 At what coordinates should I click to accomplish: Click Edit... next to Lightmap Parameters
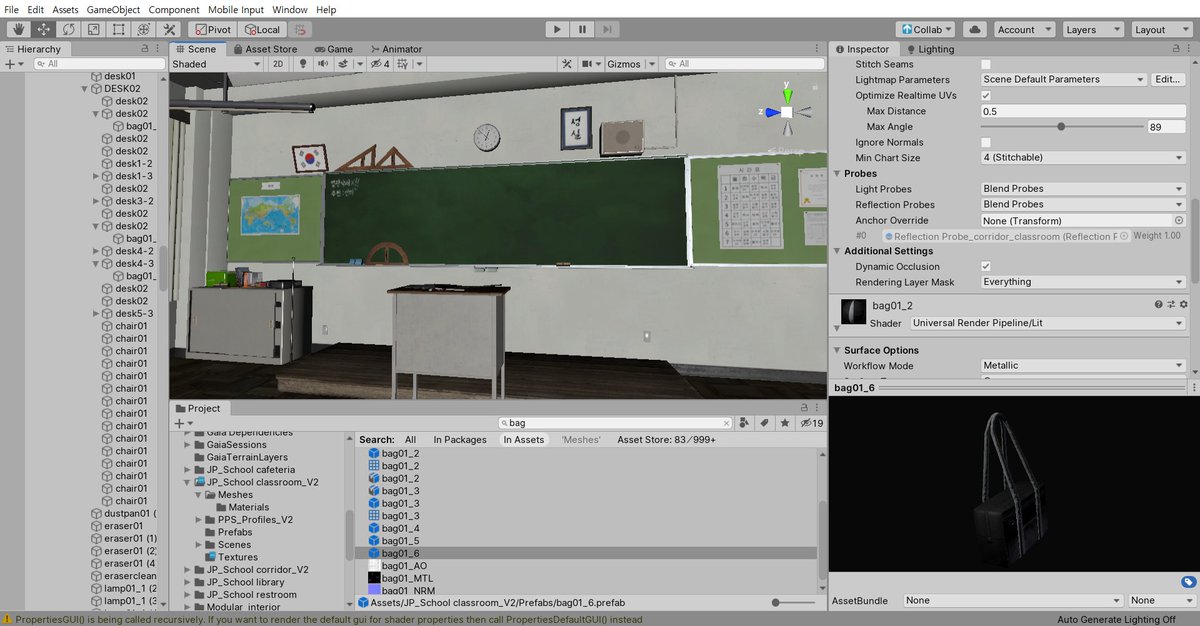click(x=1168, y=79)
